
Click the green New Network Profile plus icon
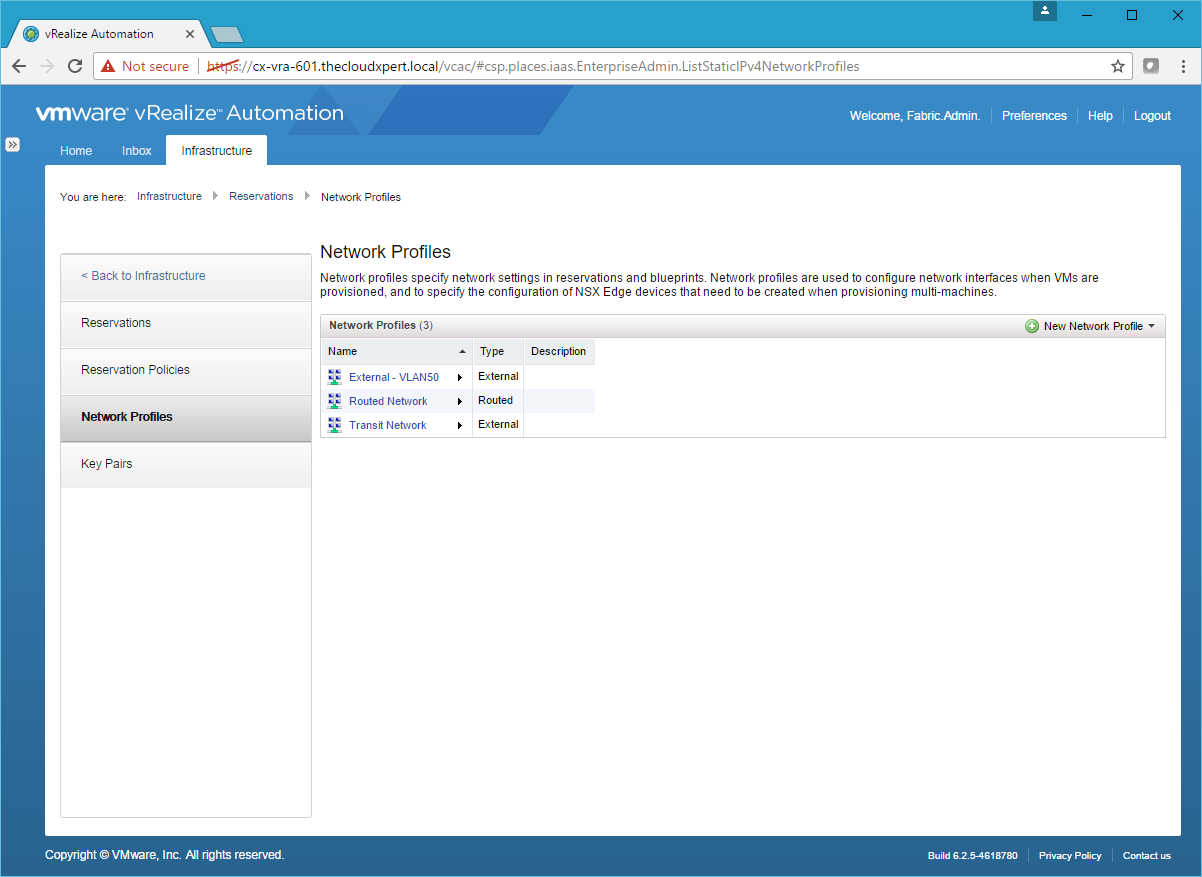(1032, 326)
